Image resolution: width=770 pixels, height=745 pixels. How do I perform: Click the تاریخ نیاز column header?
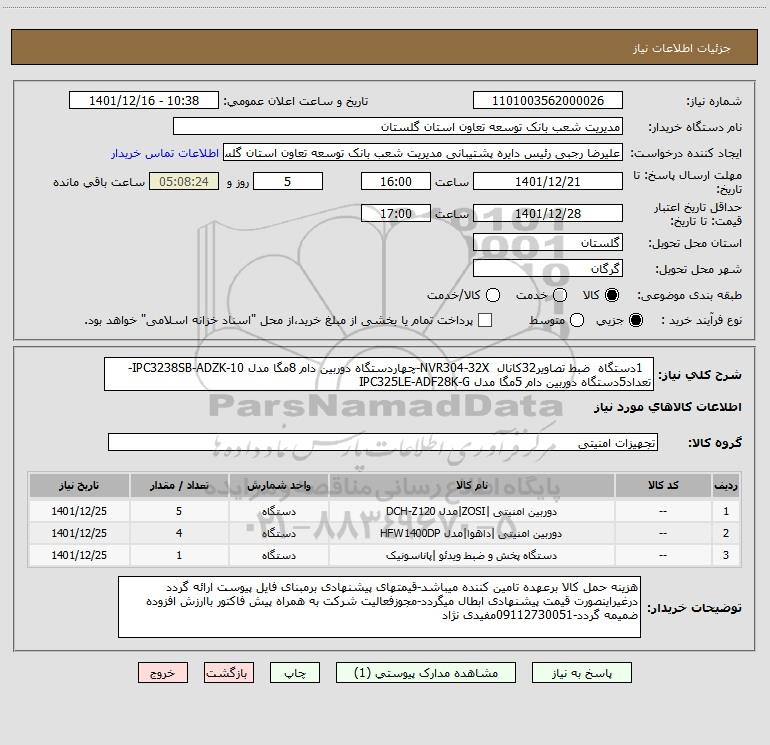coord(79,485)
